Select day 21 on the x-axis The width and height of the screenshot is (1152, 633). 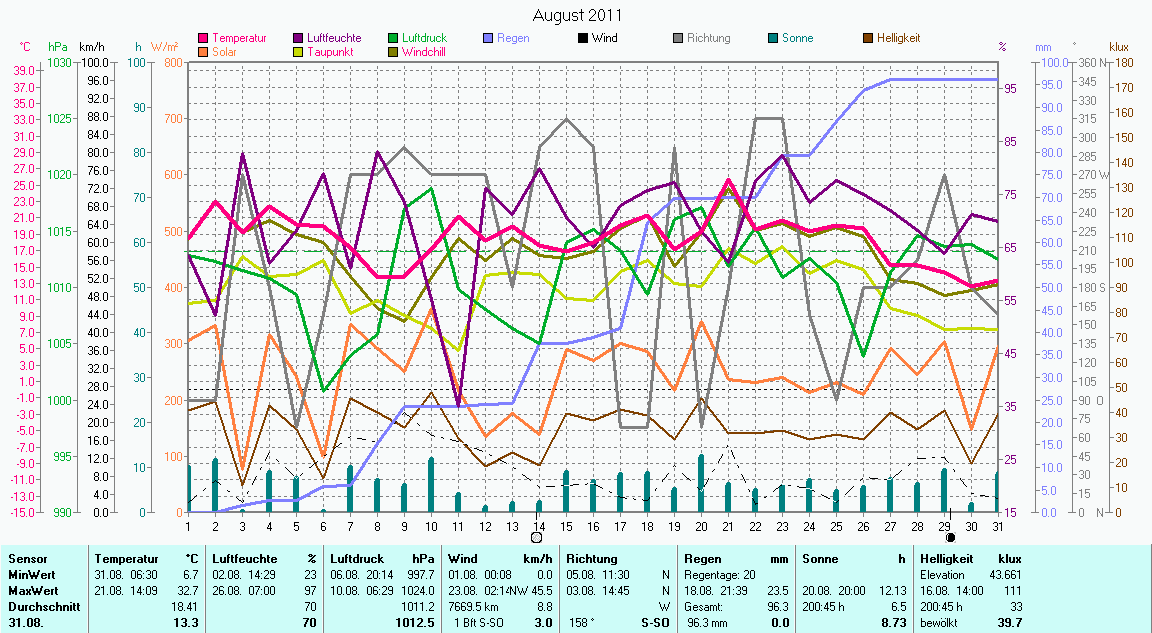(x=728, y=525)
